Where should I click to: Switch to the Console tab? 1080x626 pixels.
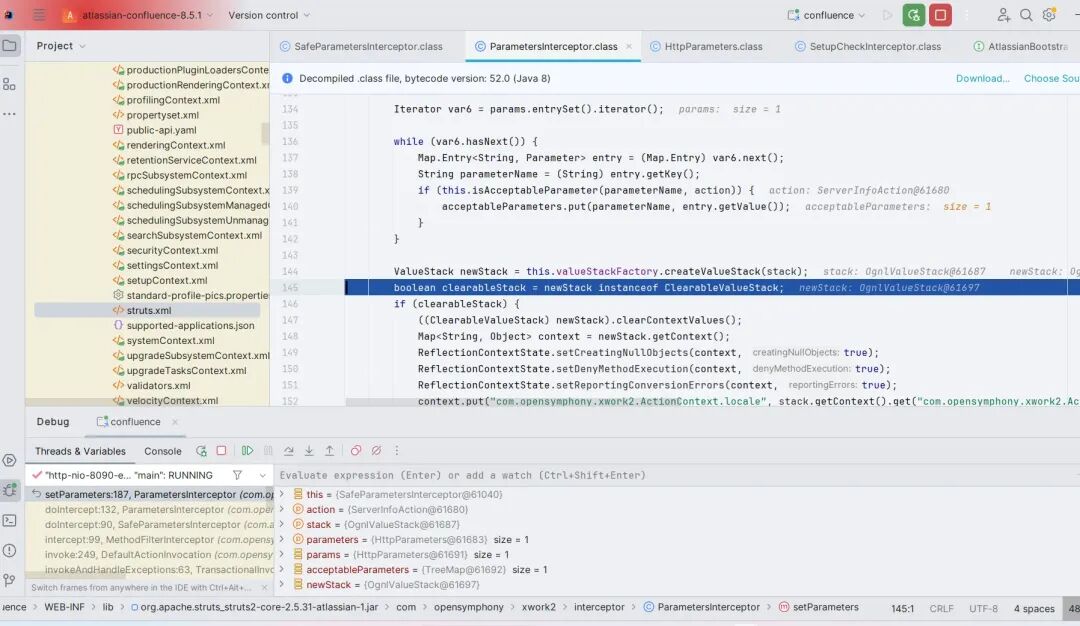tap(163, 451)
